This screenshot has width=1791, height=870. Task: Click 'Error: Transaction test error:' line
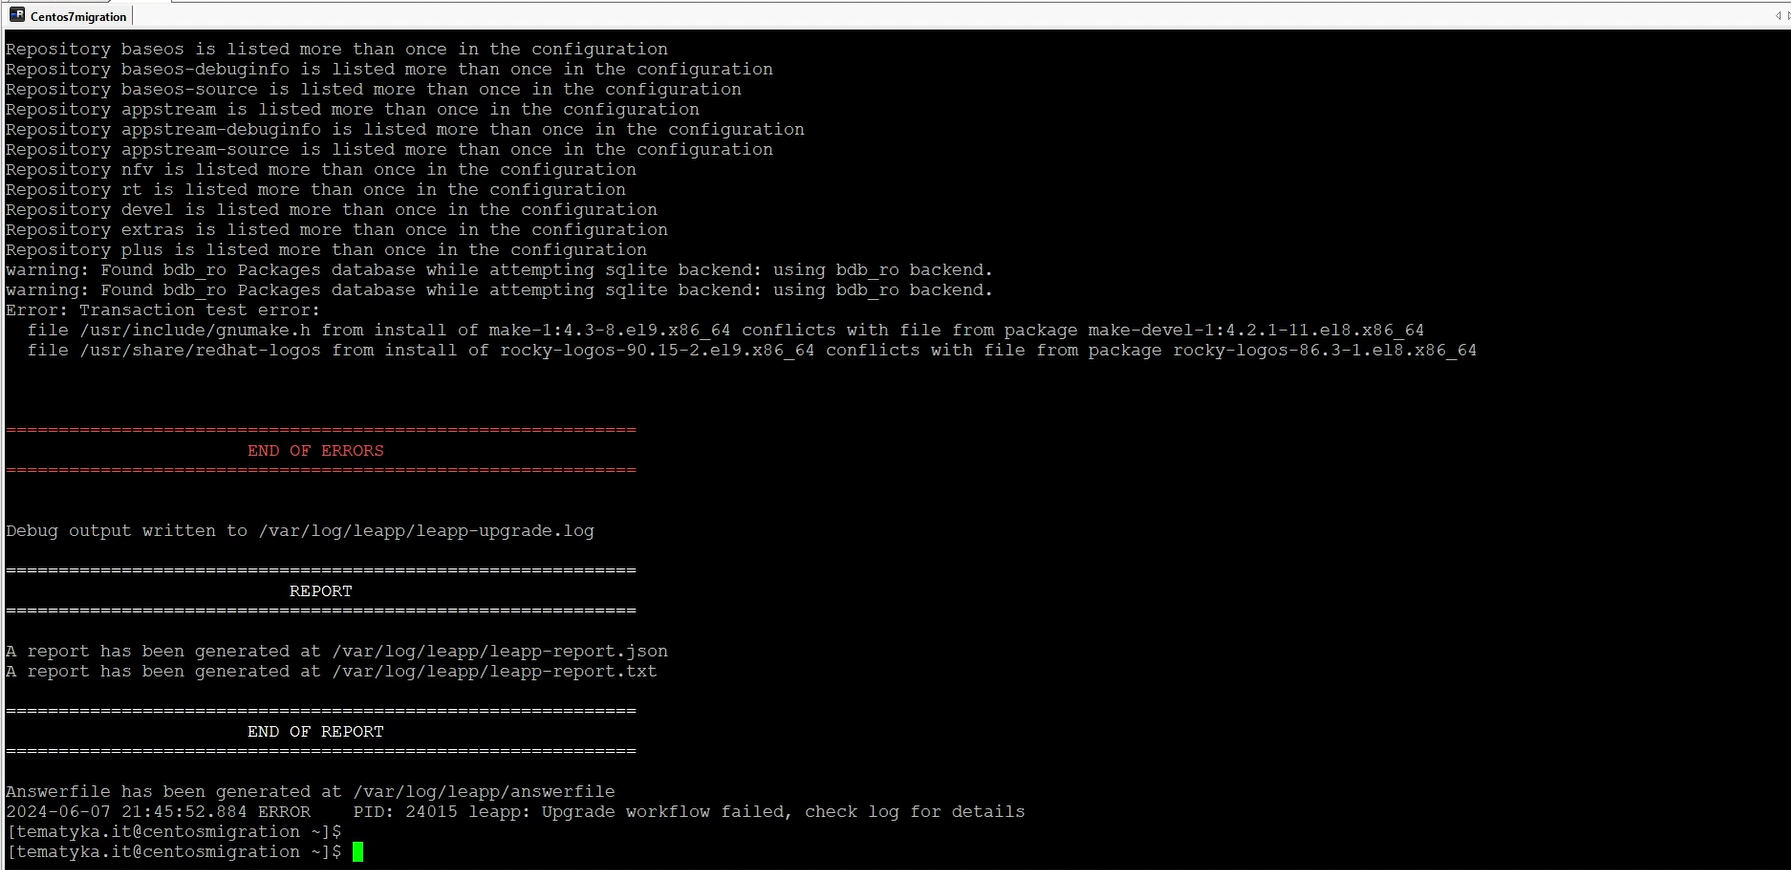point(163,310)
